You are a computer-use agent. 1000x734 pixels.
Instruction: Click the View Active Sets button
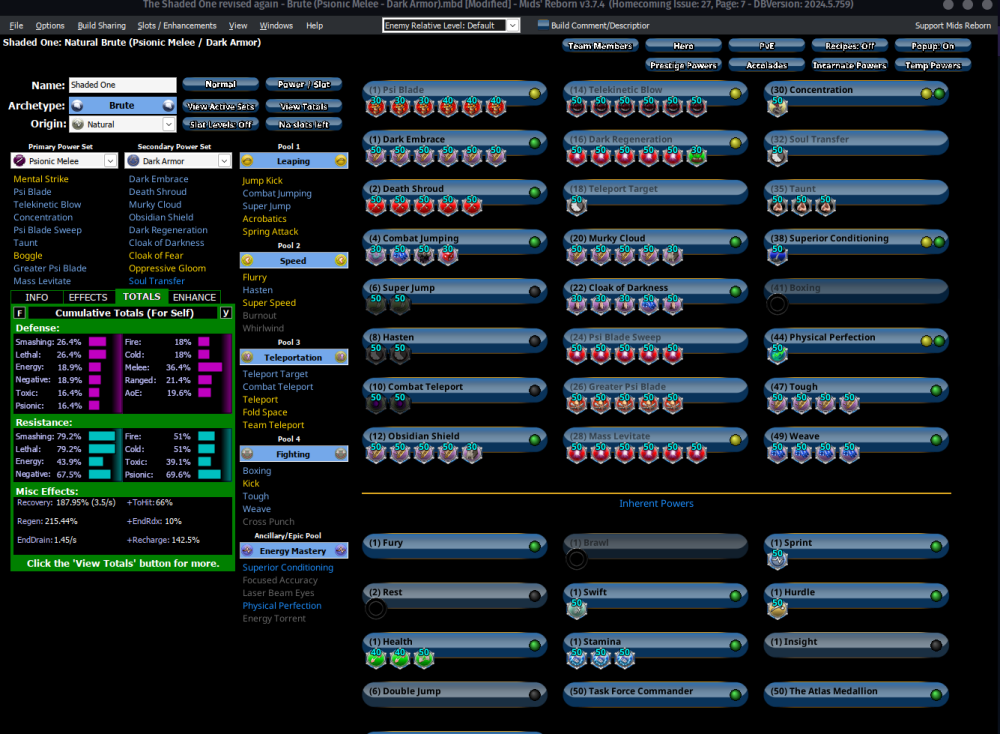pyautogui.click(x=220, y=106)
